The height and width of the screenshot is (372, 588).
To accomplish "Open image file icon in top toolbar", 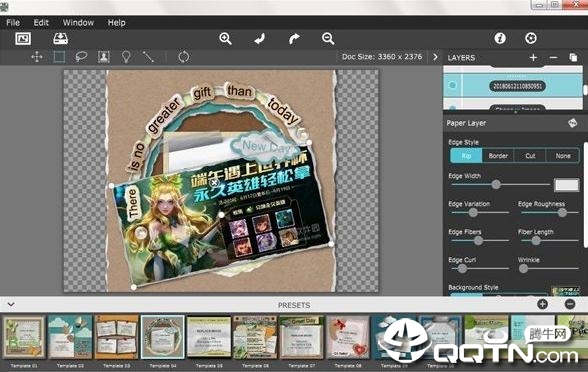I will (23, 39).
